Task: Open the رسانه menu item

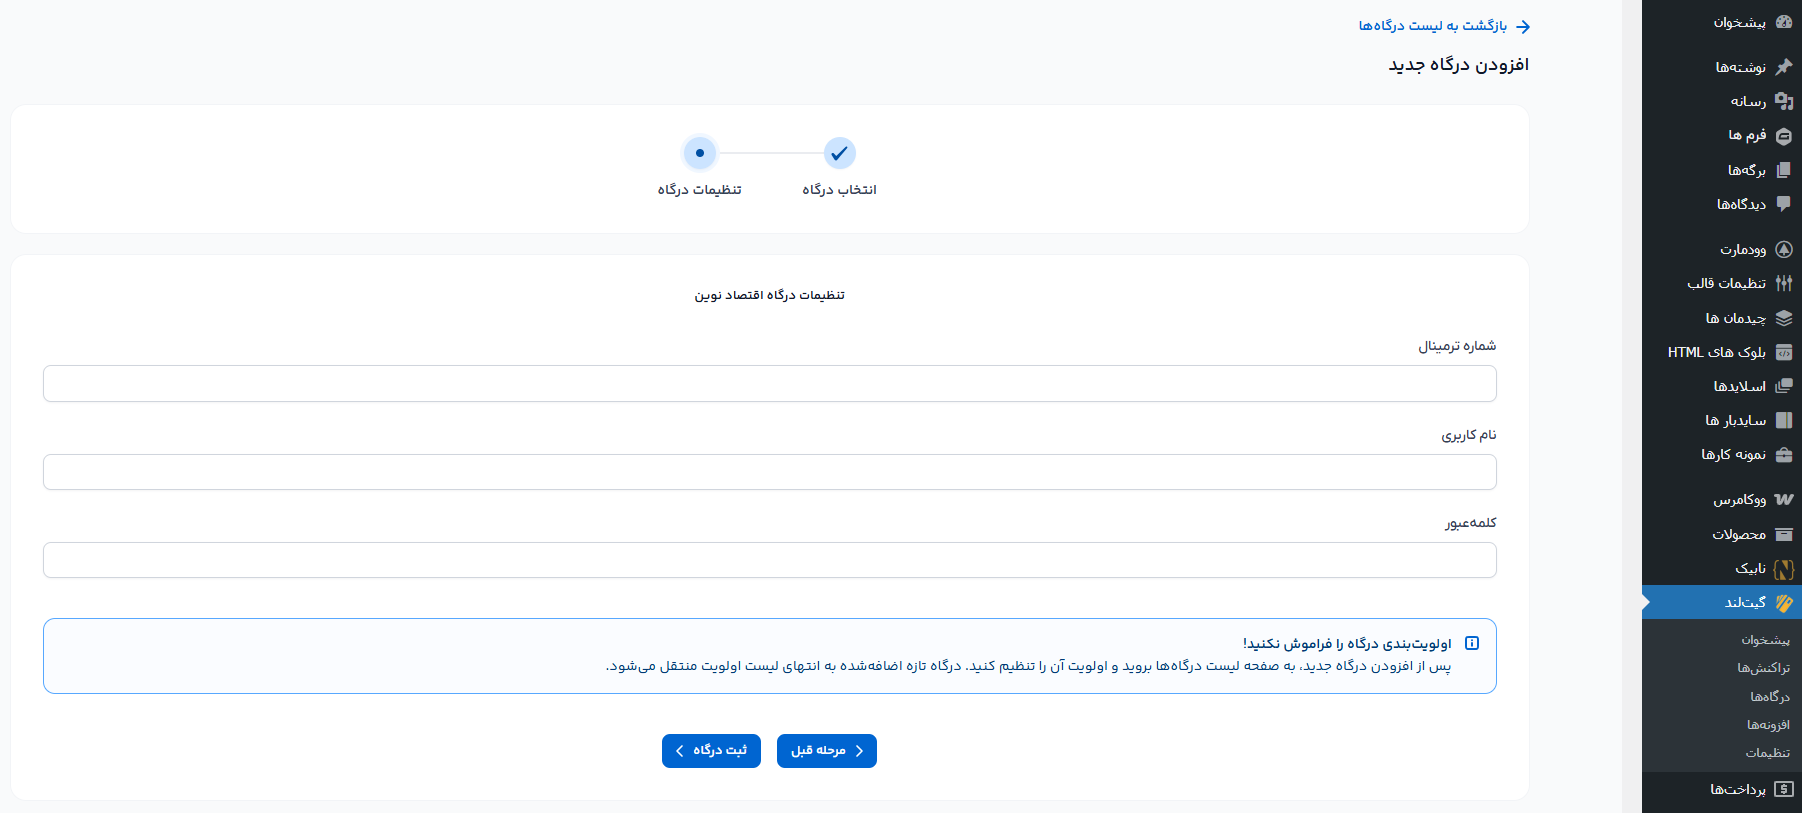Action: tap(1722, 101)
